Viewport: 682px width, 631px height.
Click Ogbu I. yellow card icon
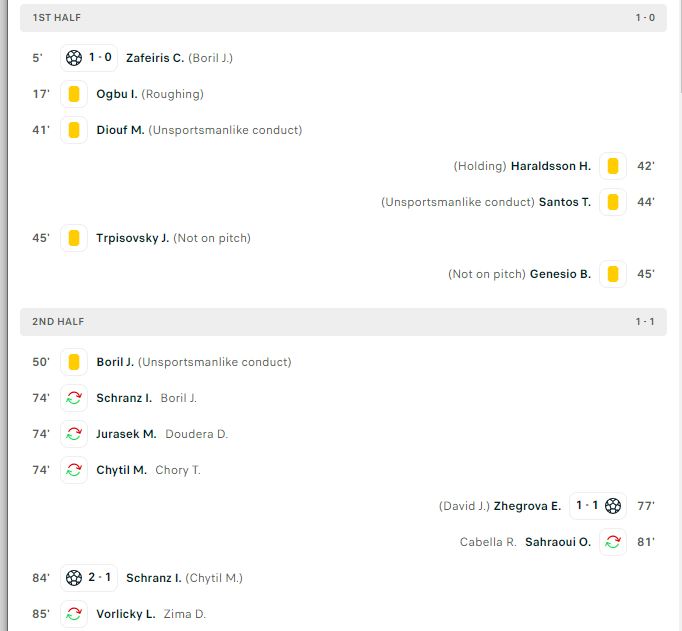coord(74,94)
